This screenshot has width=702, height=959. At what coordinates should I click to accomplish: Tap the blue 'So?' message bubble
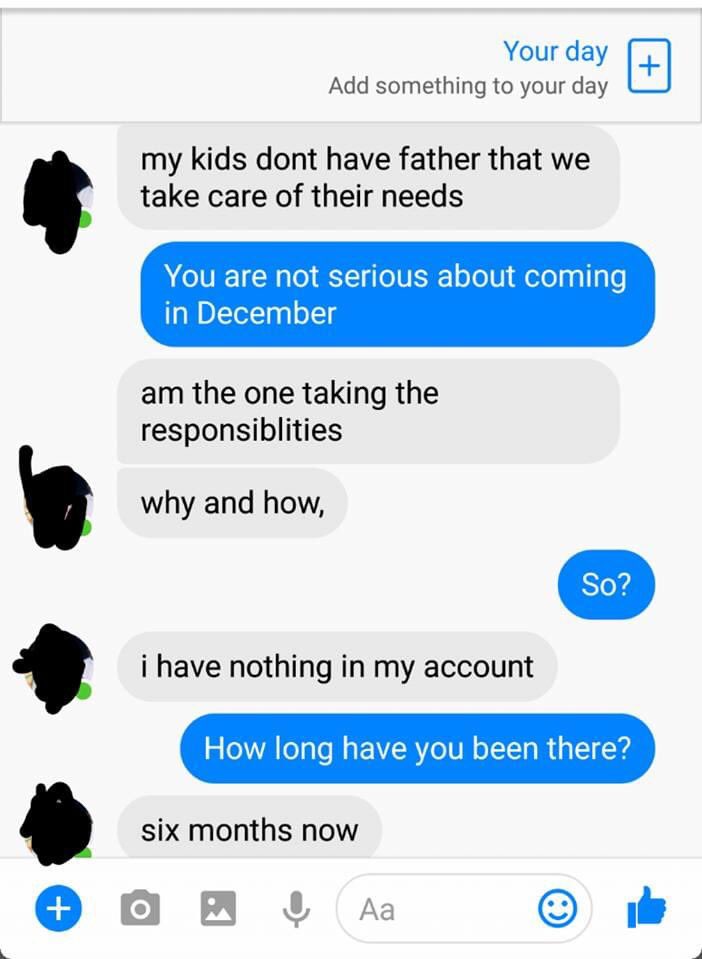[x=606, y=585]
